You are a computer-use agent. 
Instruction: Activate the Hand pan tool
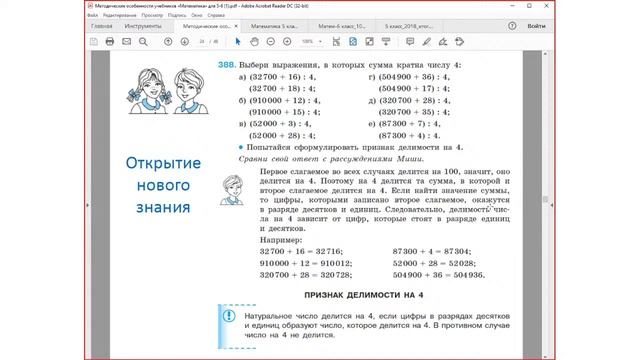coord(254,42)
